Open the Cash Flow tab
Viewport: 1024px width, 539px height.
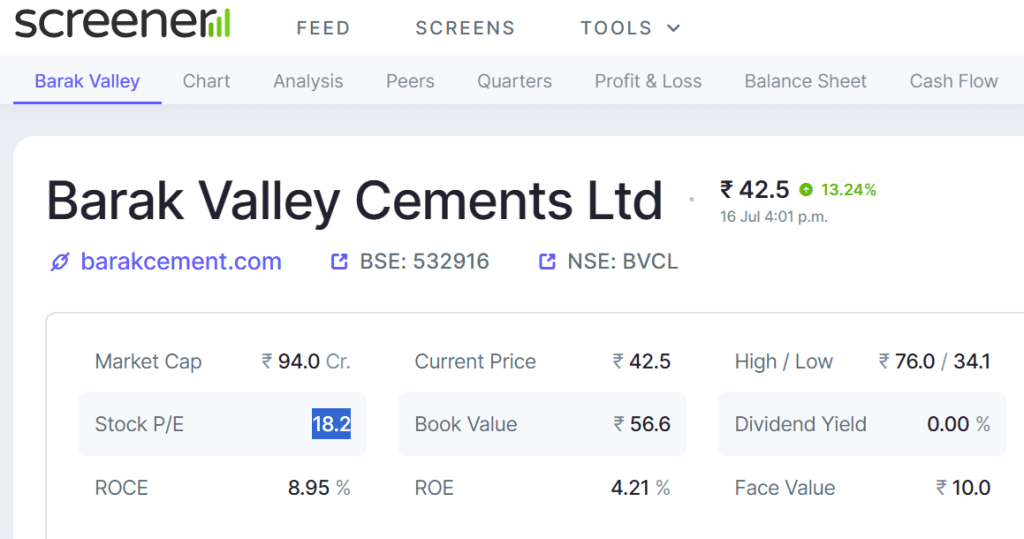point(954,81)
